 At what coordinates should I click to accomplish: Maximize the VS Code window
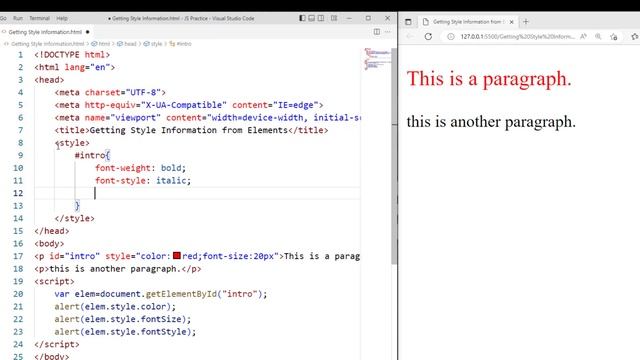tap(368, 18)
